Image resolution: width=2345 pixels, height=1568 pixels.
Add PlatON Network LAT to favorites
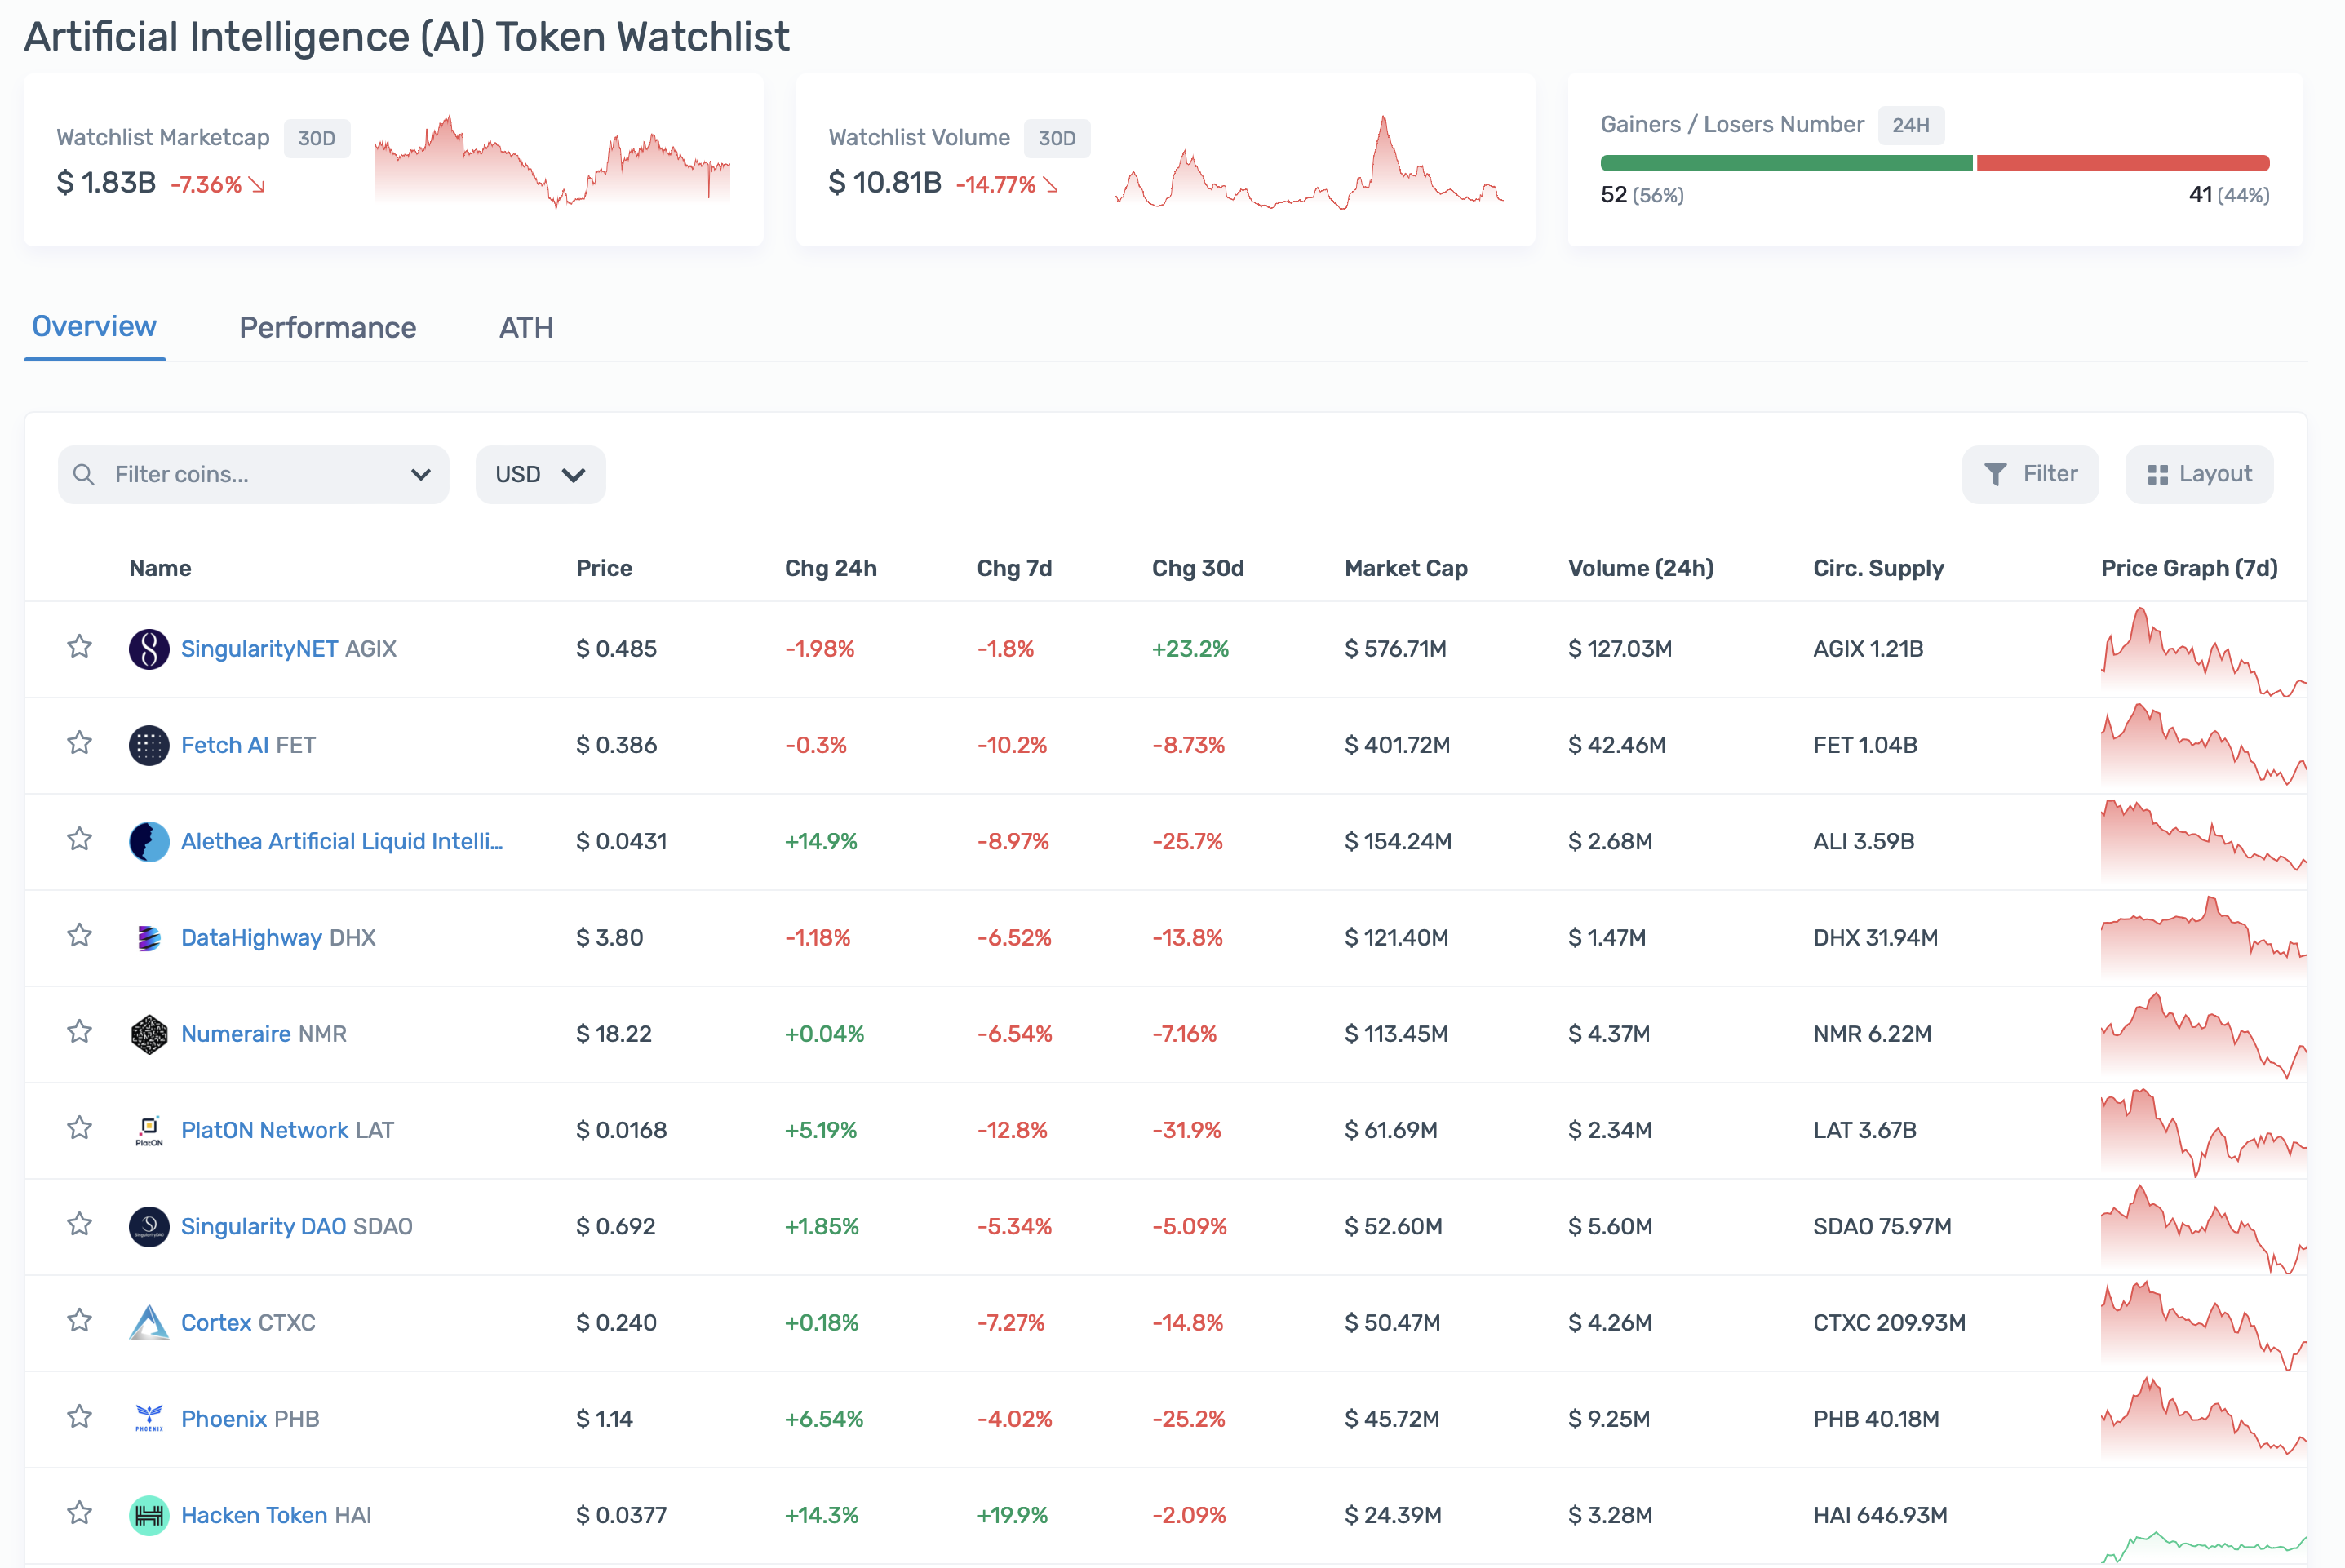pyautogui.click(x=80, y=1128)
